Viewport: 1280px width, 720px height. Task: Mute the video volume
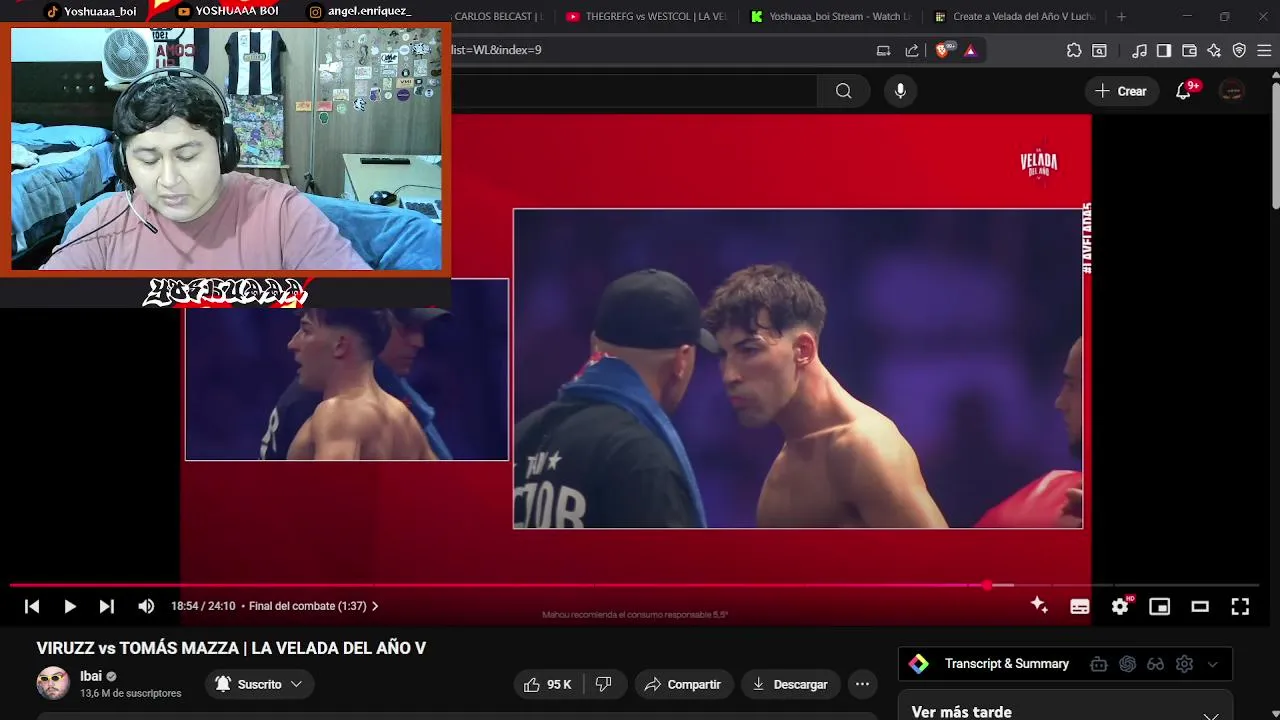coord(146,606)
